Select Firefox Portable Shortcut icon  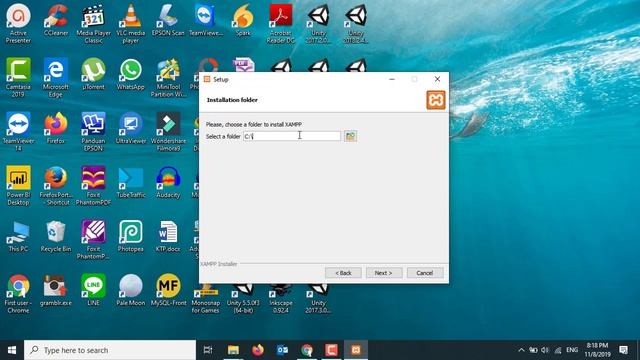click(x=56, y=185)
